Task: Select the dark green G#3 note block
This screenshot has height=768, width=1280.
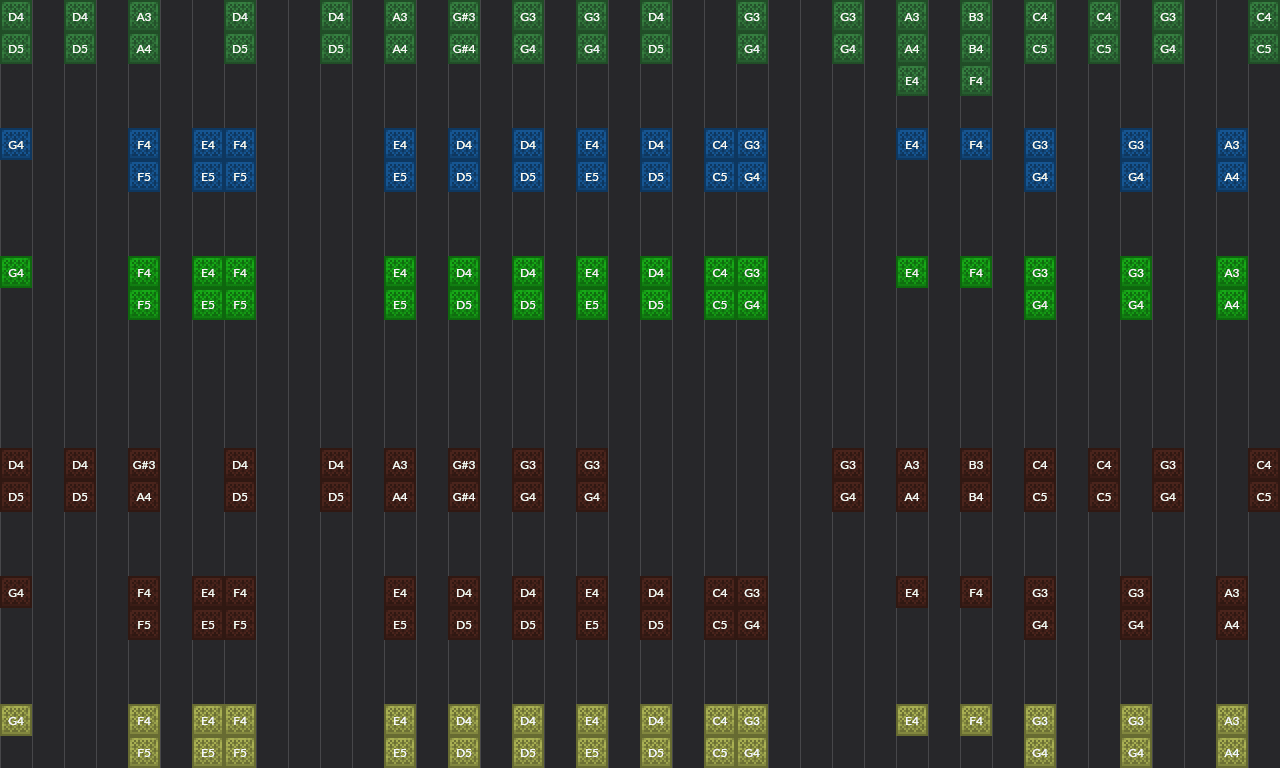Action: point(464,16)
